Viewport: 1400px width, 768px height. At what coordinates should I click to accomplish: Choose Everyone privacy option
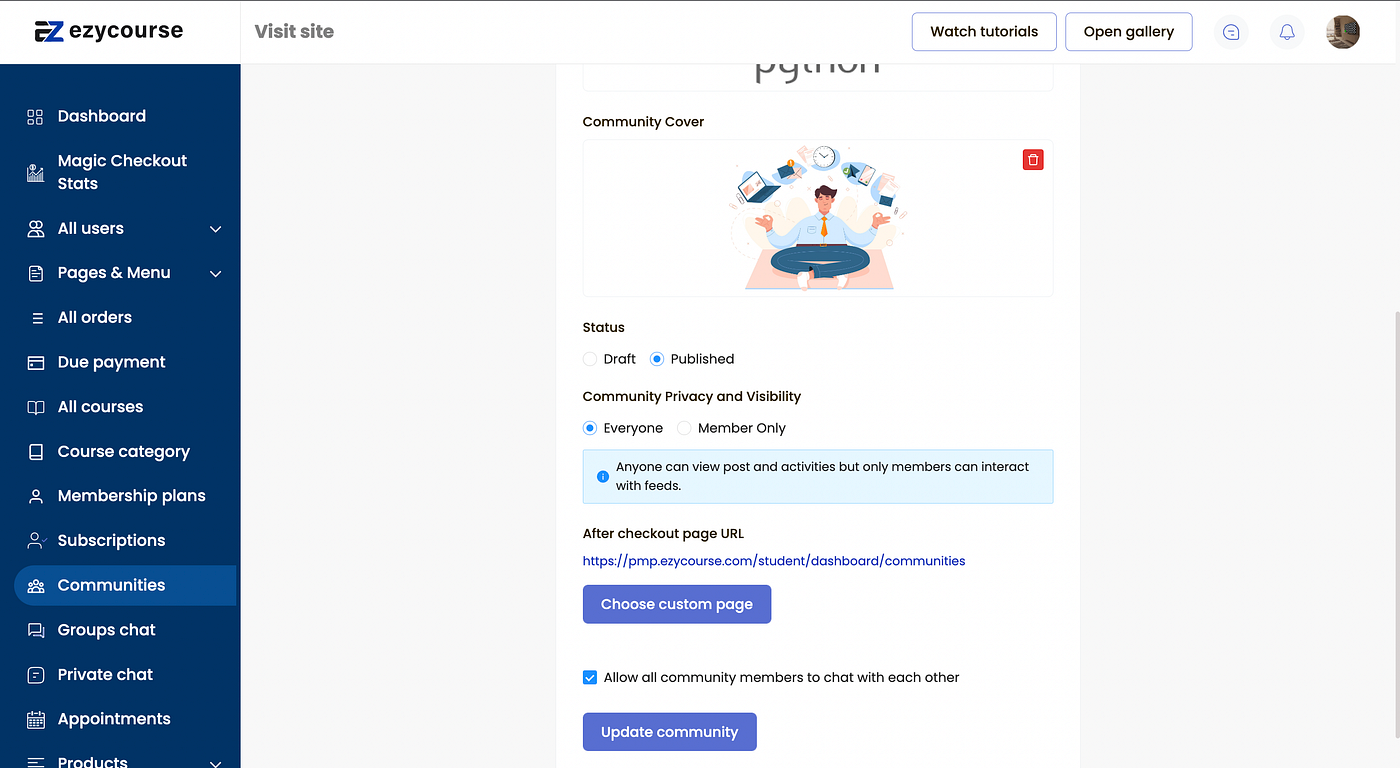590,428
